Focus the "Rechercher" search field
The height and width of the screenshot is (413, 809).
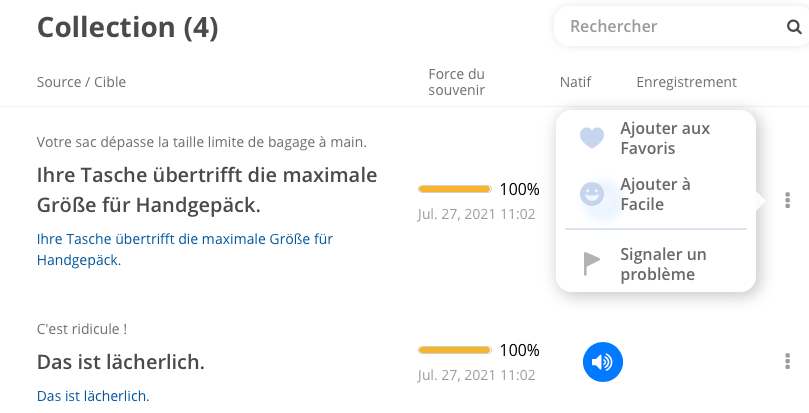(x=665, y=27)
